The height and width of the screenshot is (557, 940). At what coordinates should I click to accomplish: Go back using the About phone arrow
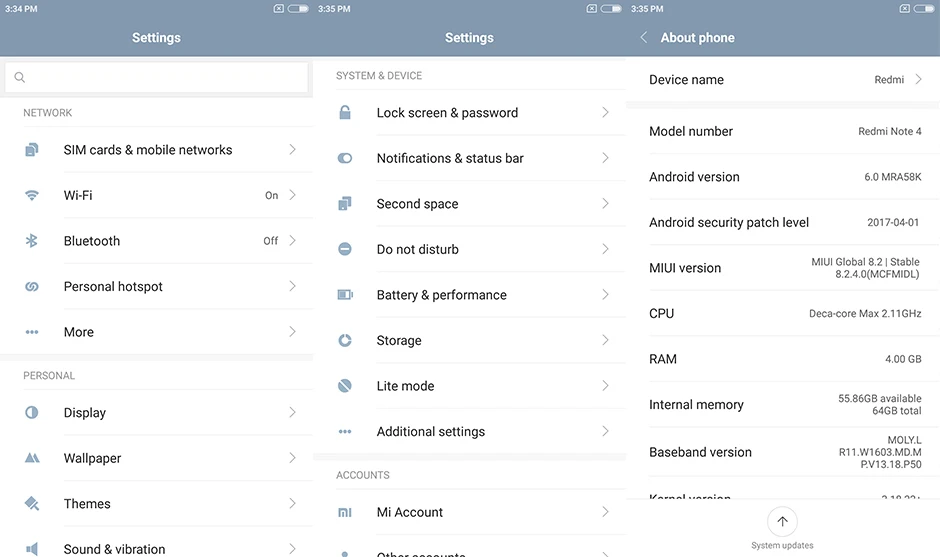pyautogui.click(x=643, y=37)
